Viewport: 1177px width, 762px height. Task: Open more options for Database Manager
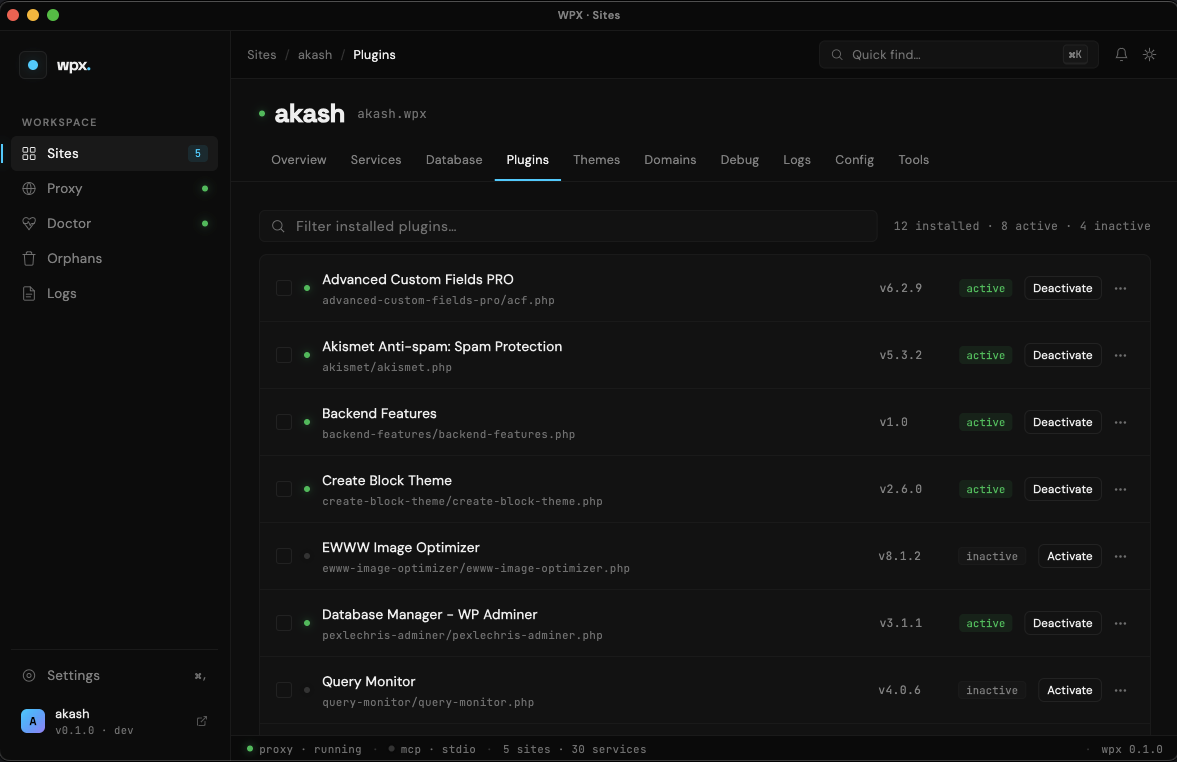tap(1121, 623)
